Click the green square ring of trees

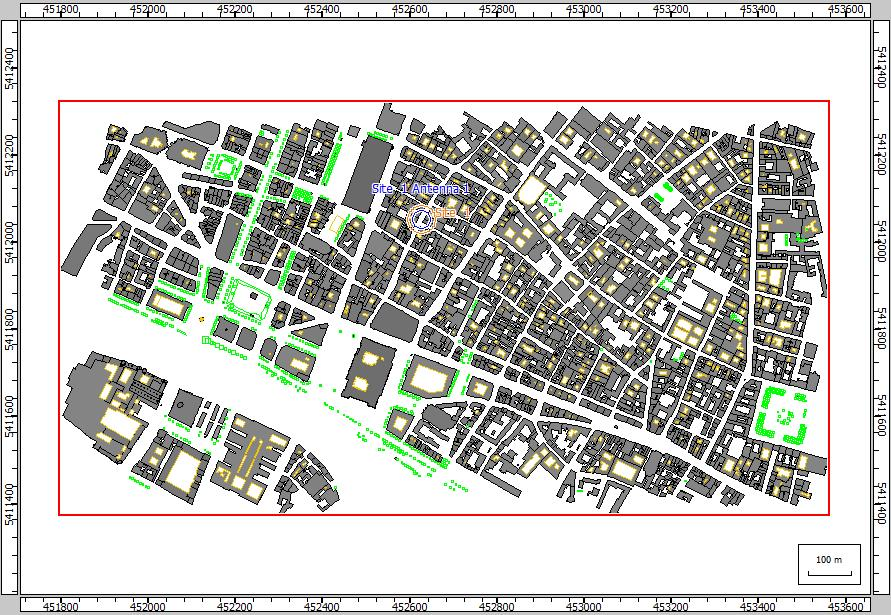tap(782, 412)
